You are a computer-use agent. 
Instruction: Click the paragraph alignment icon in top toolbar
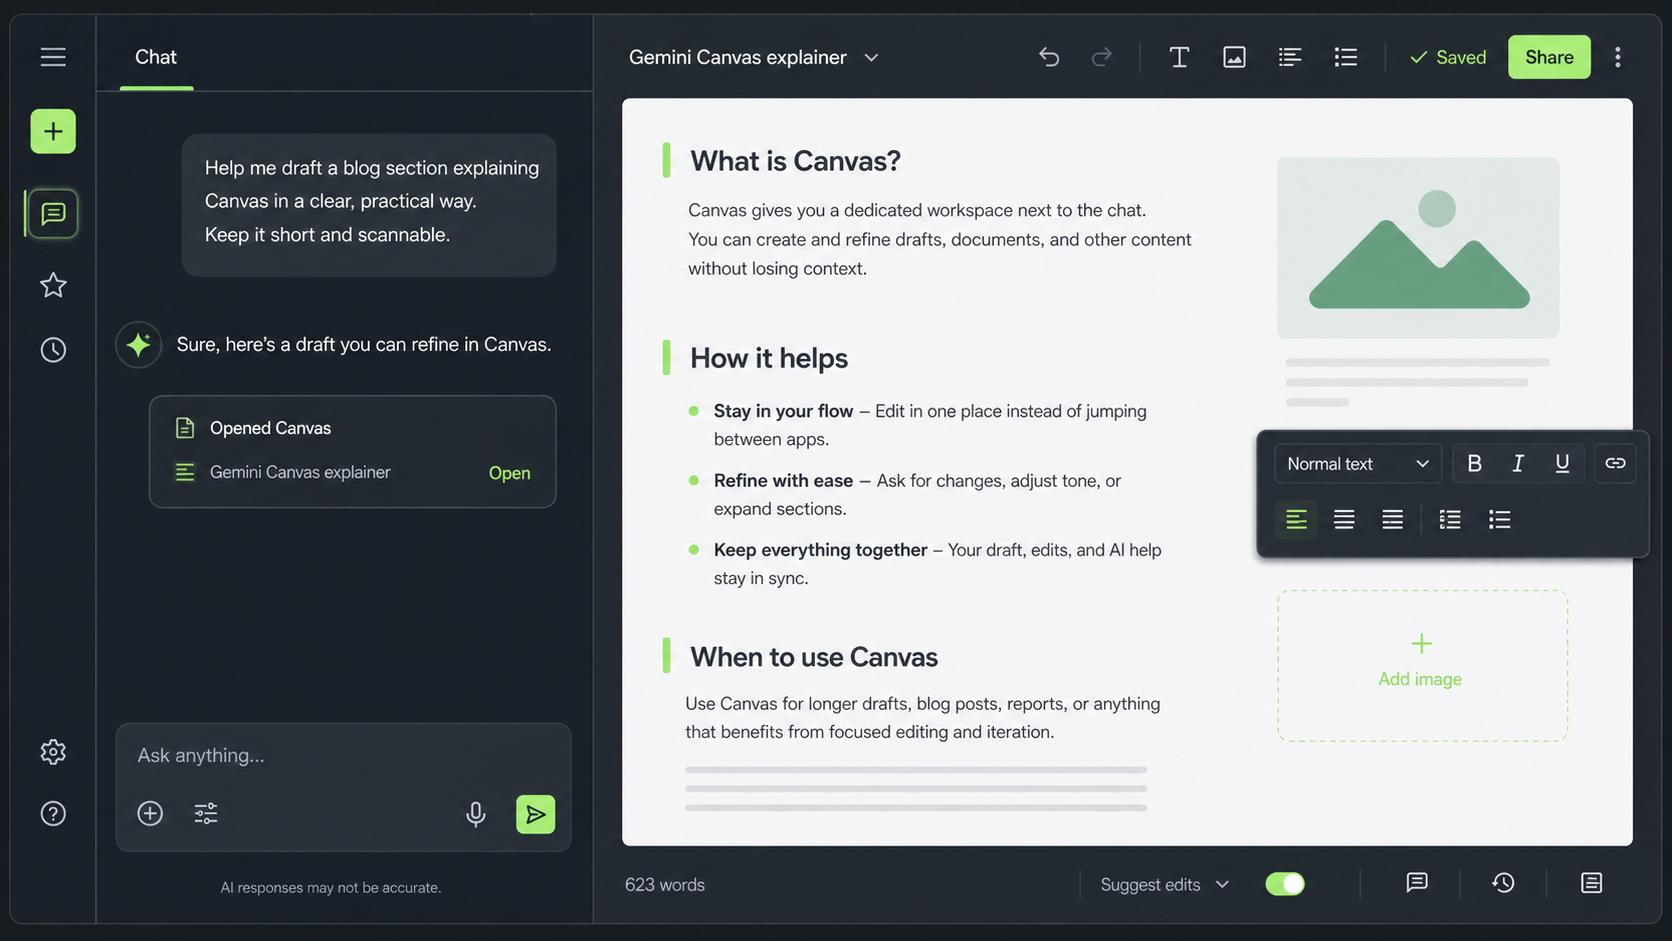[x=1290, y=57]
